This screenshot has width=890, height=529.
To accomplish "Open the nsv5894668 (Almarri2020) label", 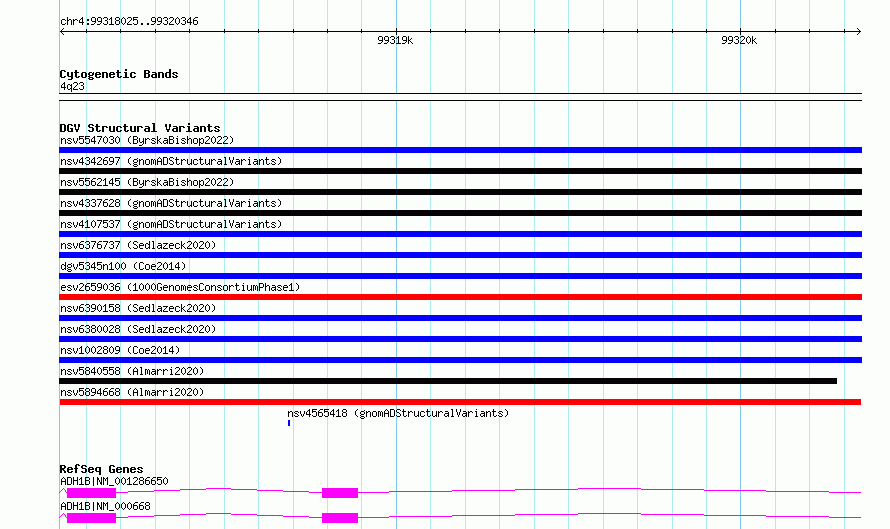I will point(132,392).
